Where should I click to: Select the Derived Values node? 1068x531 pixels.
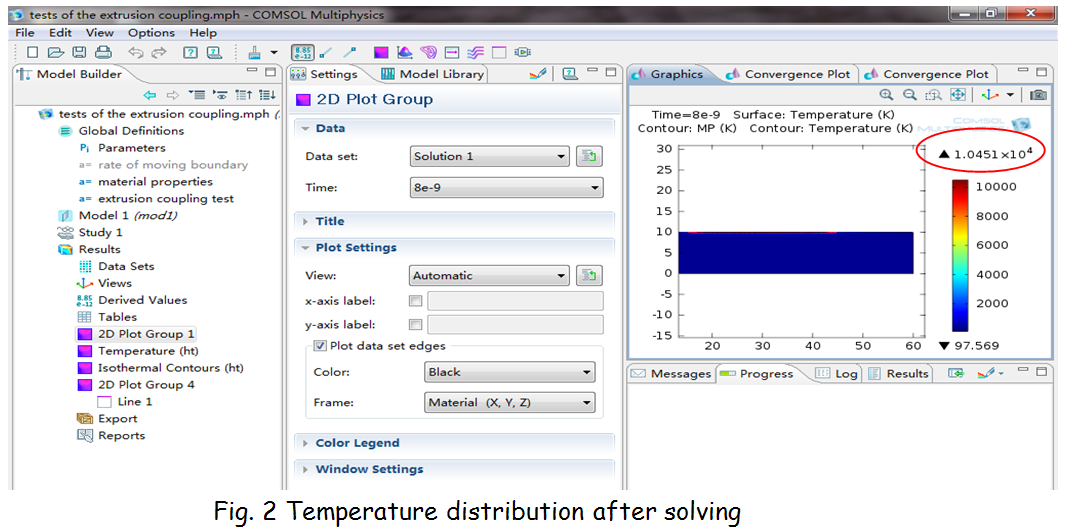[x=142, y=300]
